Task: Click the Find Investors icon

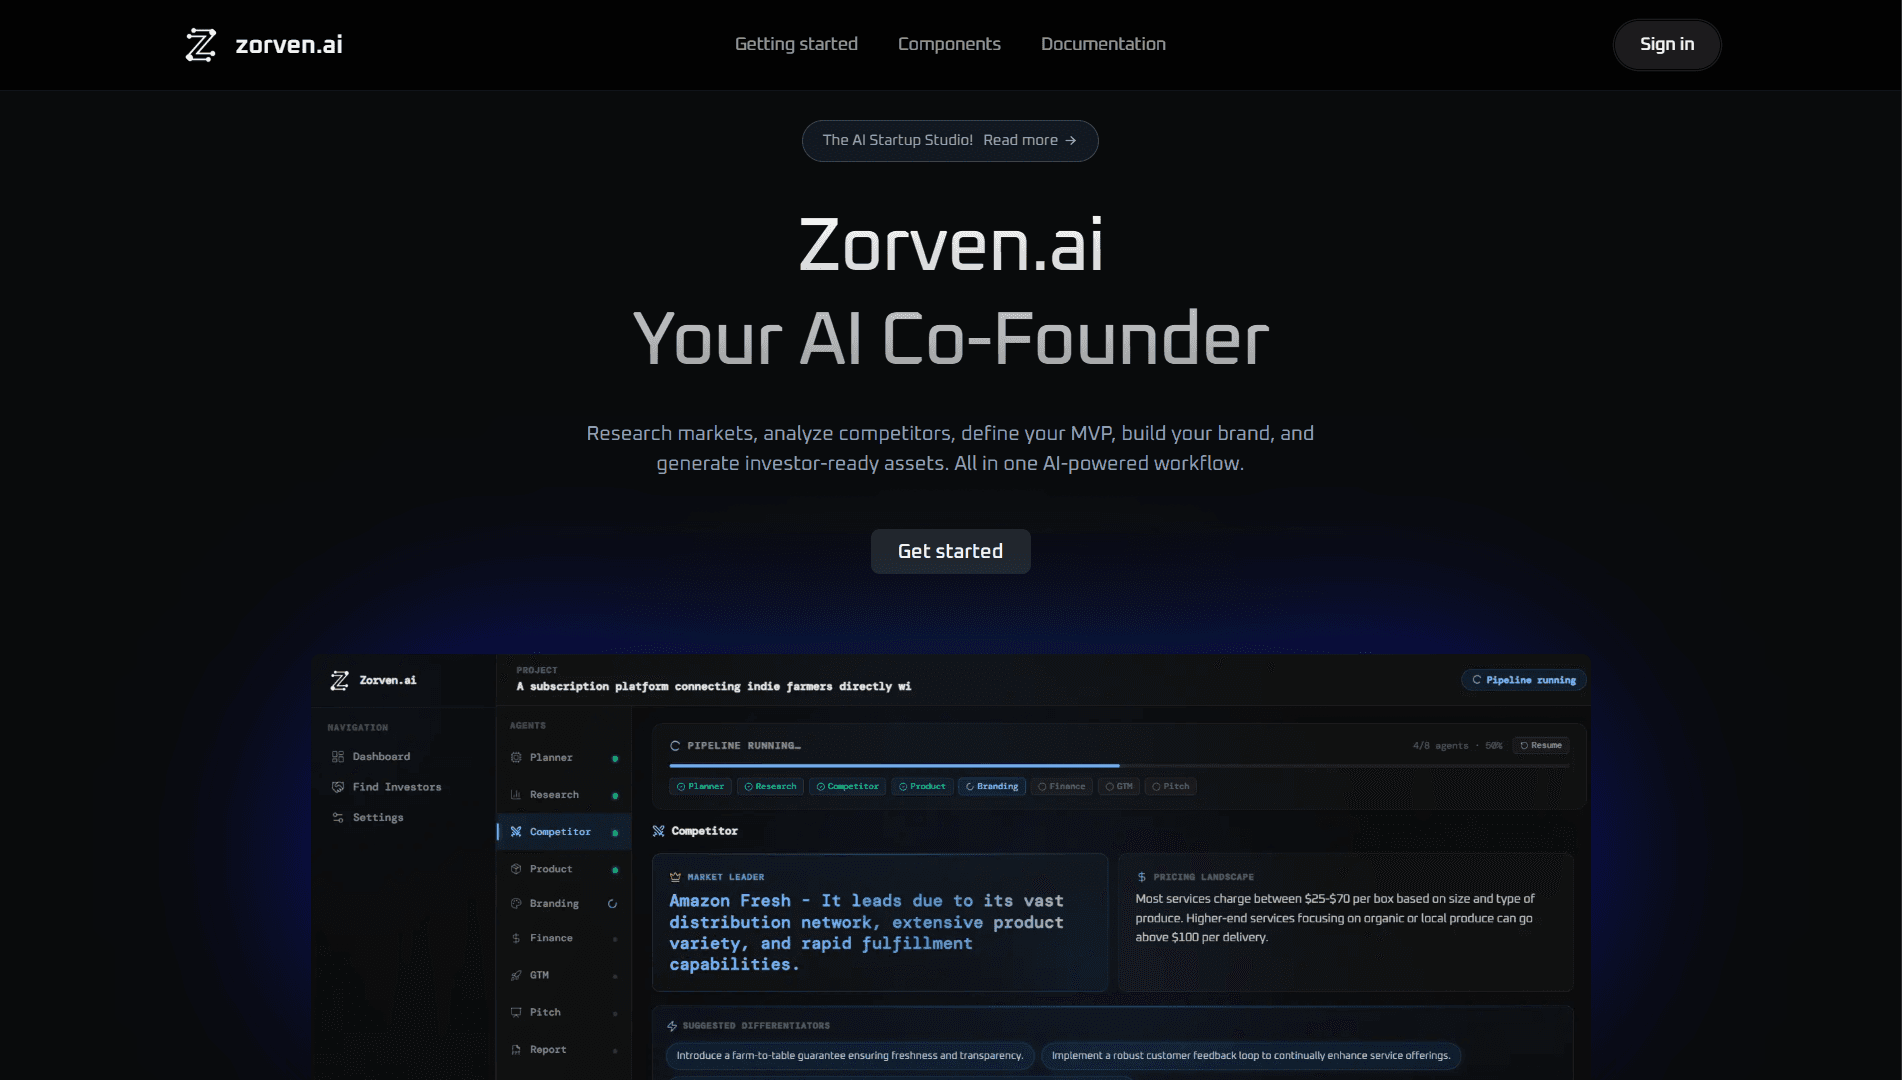Action: click(338, 787)
